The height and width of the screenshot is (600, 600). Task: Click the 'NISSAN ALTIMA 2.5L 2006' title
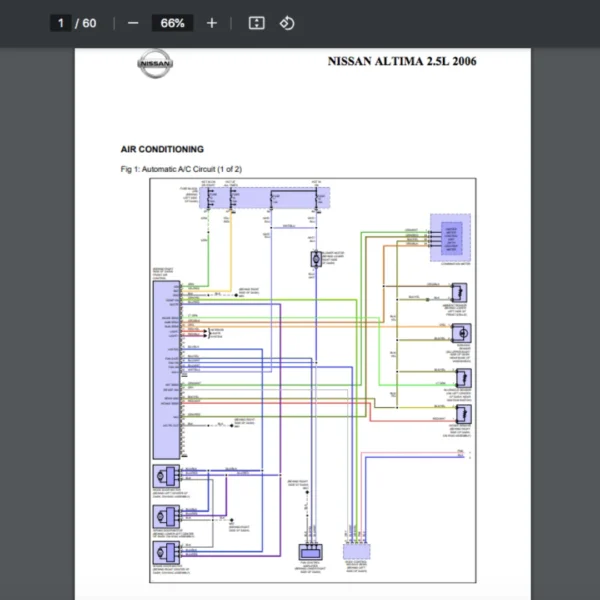tap(402, 62)
